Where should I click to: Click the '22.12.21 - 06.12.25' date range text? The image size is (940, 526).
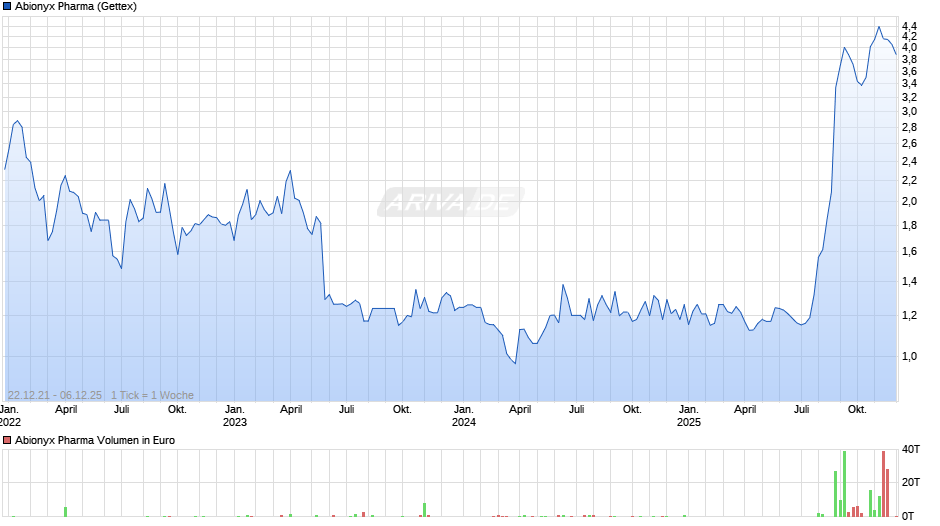pos(55,395)
